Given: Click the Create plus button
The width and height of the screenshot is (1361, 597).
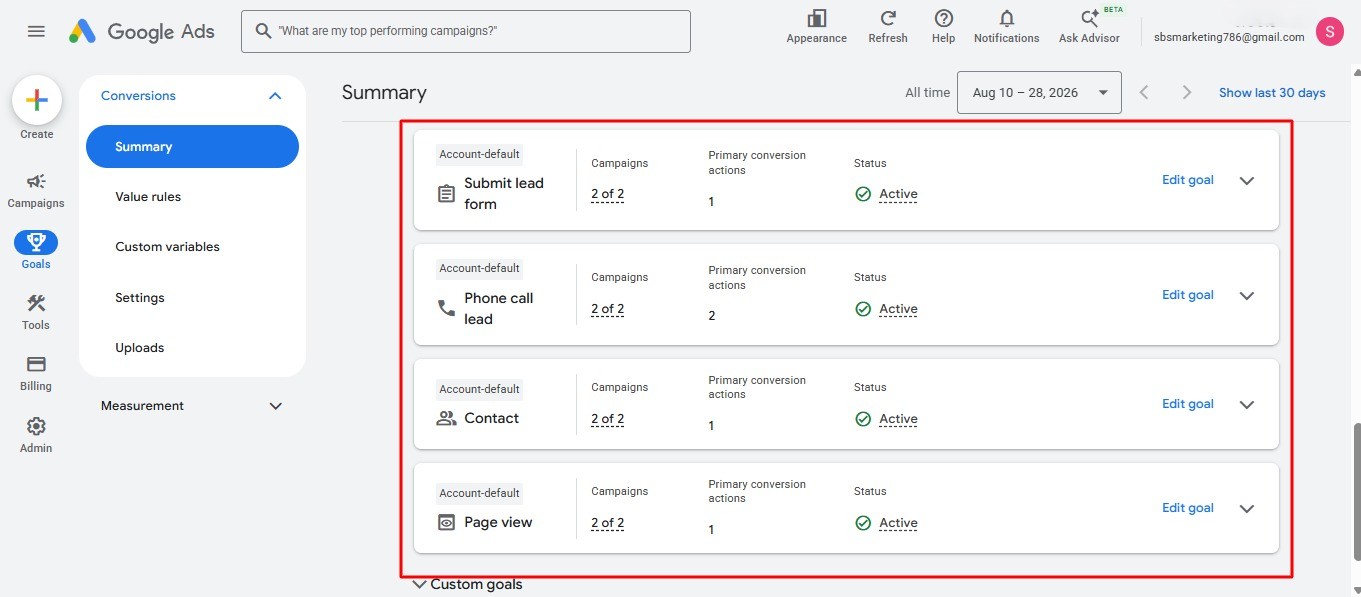Looking at the screenshot, I should 37,100.
